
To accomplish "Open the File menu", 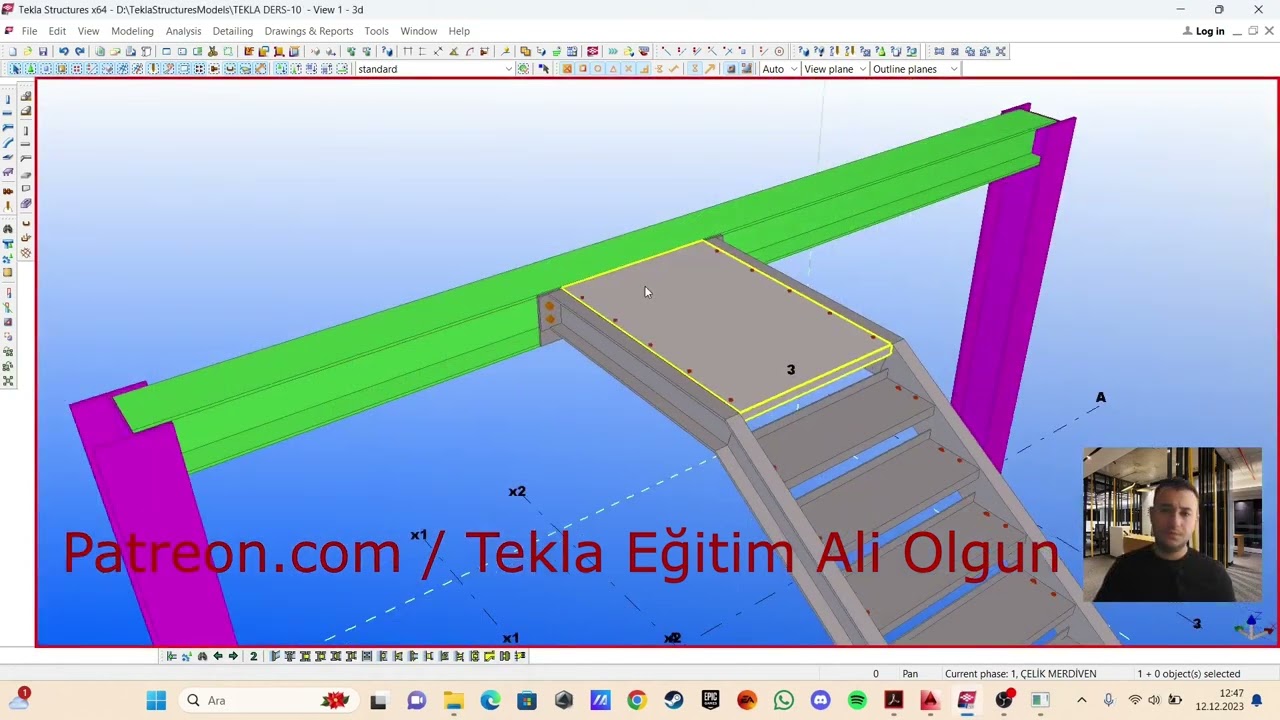I will pos(29,31).
